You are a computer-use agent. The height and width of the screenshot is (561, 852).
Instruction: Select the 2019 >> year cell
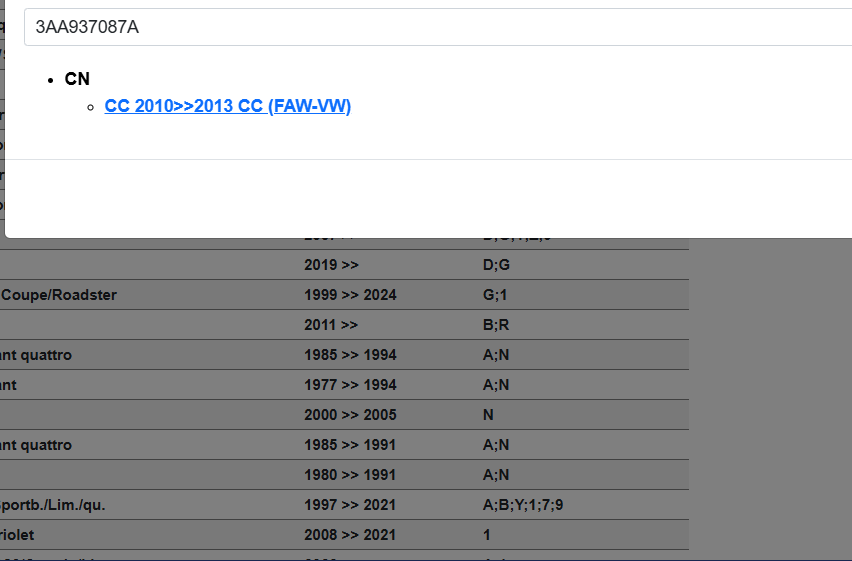click(331, 265)
